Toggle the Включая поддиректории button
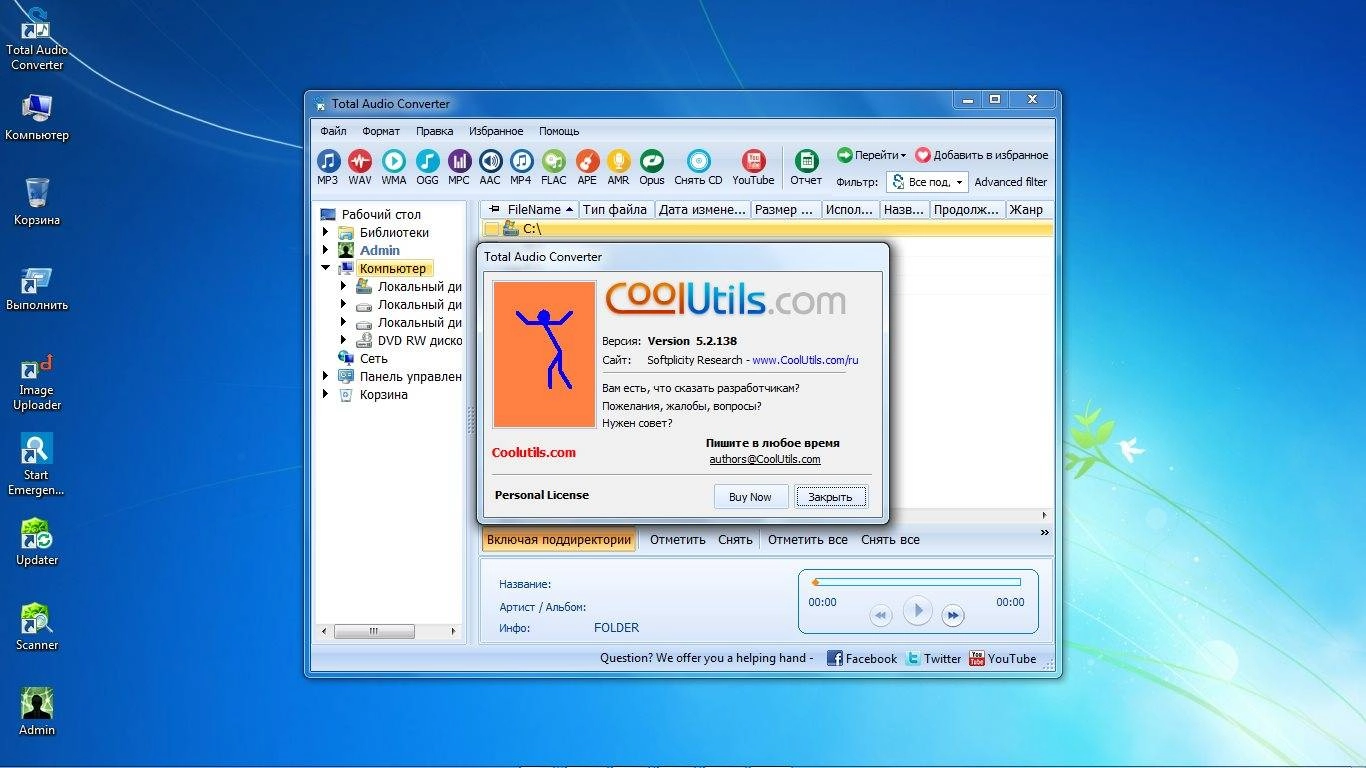Screen dimensions: 1366x768 (559, 539)
